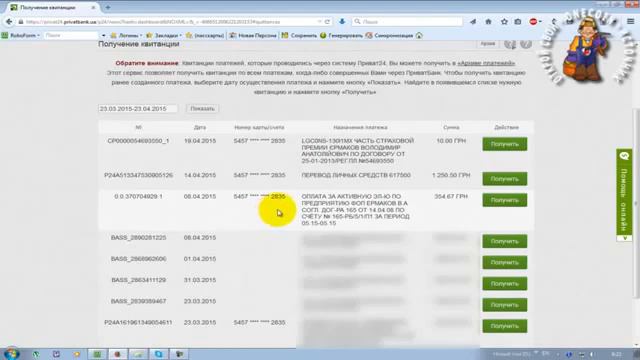The width and height of the screenshot is (640, 360).
Task: Click the camera screenshot icon in the toolbar
Action: [x=518, y=22]
